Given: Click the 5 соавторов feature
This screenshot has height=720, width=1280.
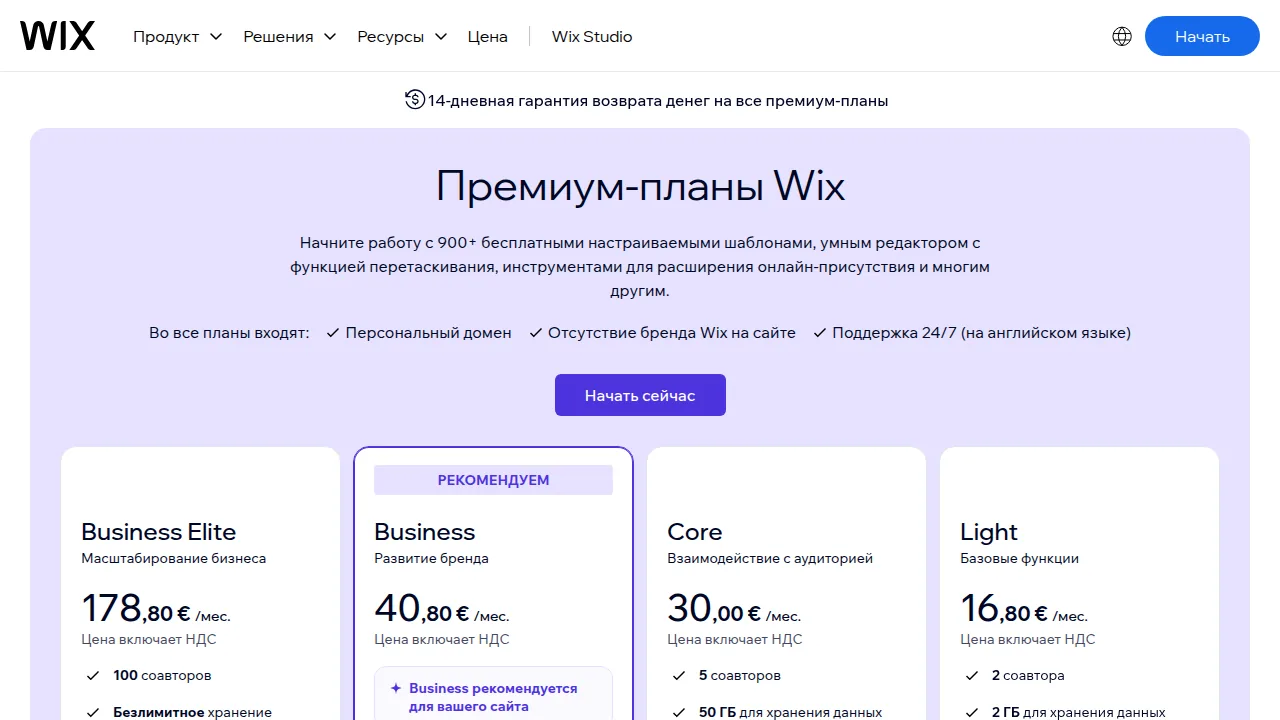Looking at the screenshot, I should 740,675.
